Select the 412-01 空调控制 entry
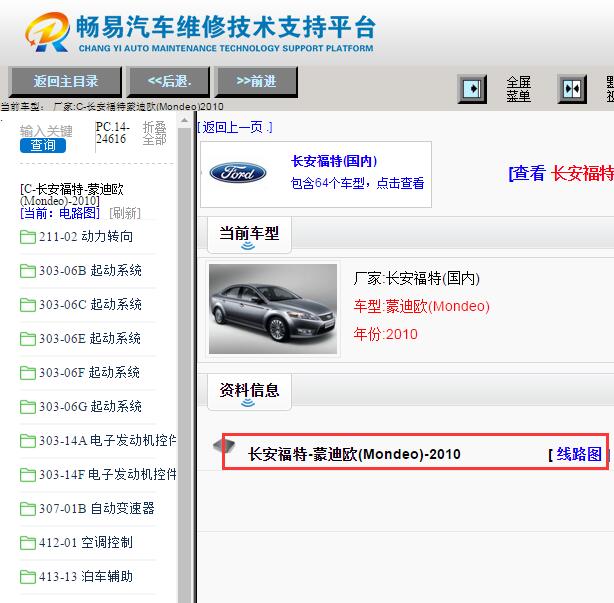This screenshot has height=603, width=614. click(86, 543)
